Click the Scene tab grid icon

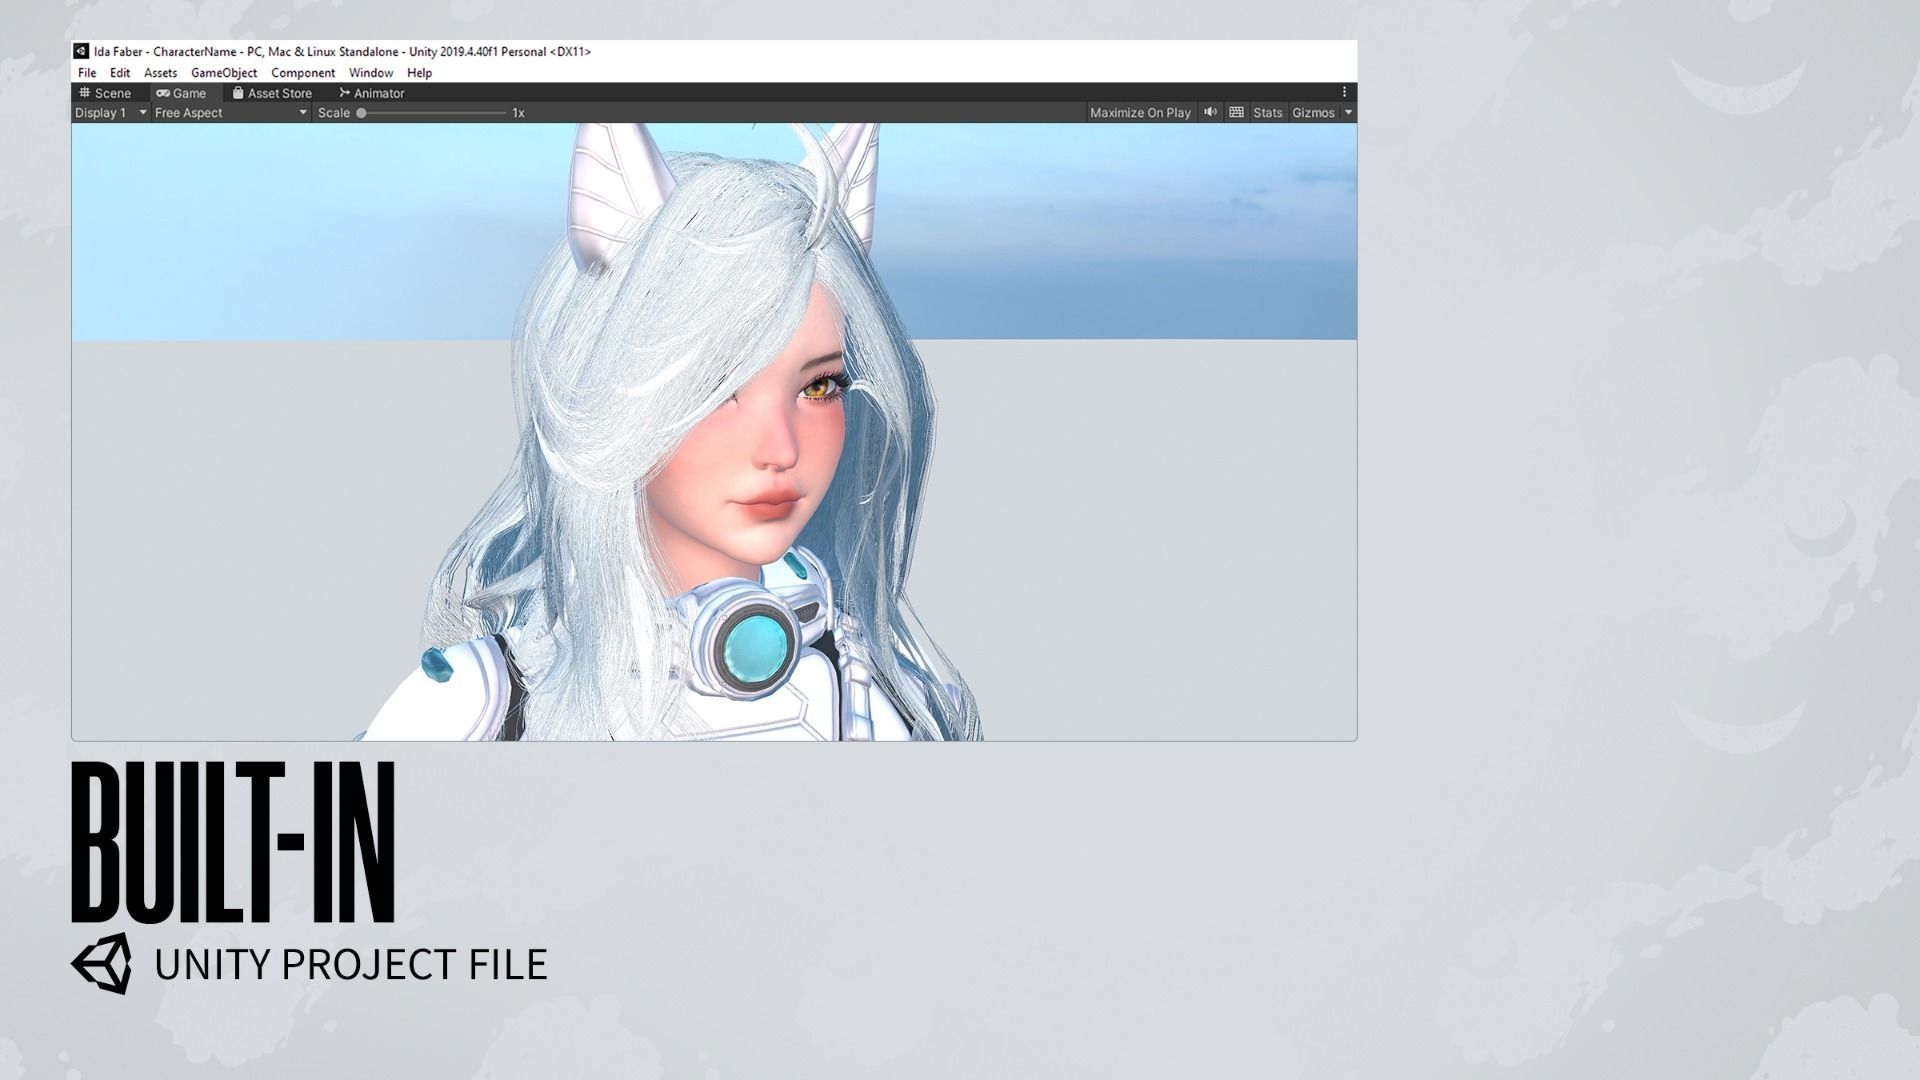85,92
